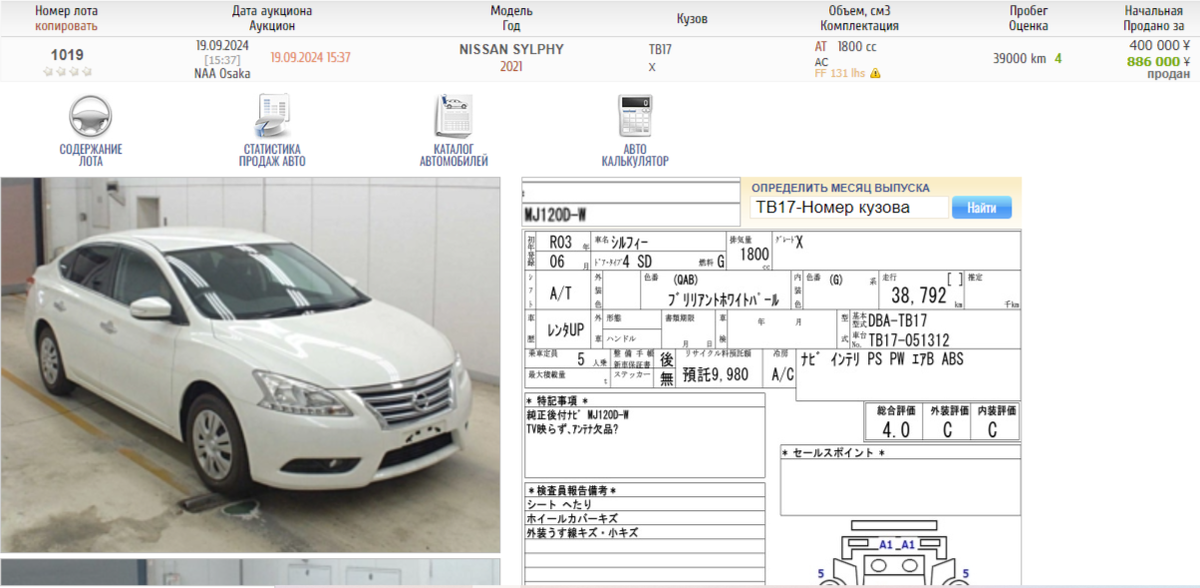Open the second car photo below

point(250,573)
